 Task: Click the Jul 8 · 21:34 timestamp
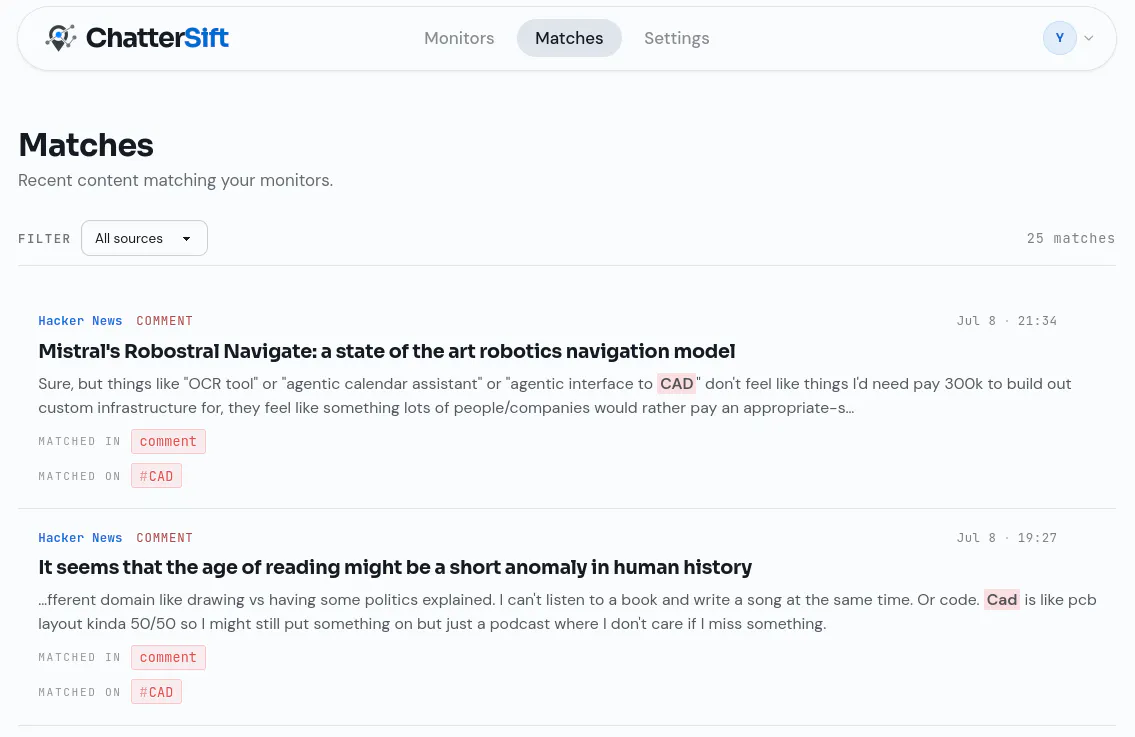click(x=1007, y=321)
